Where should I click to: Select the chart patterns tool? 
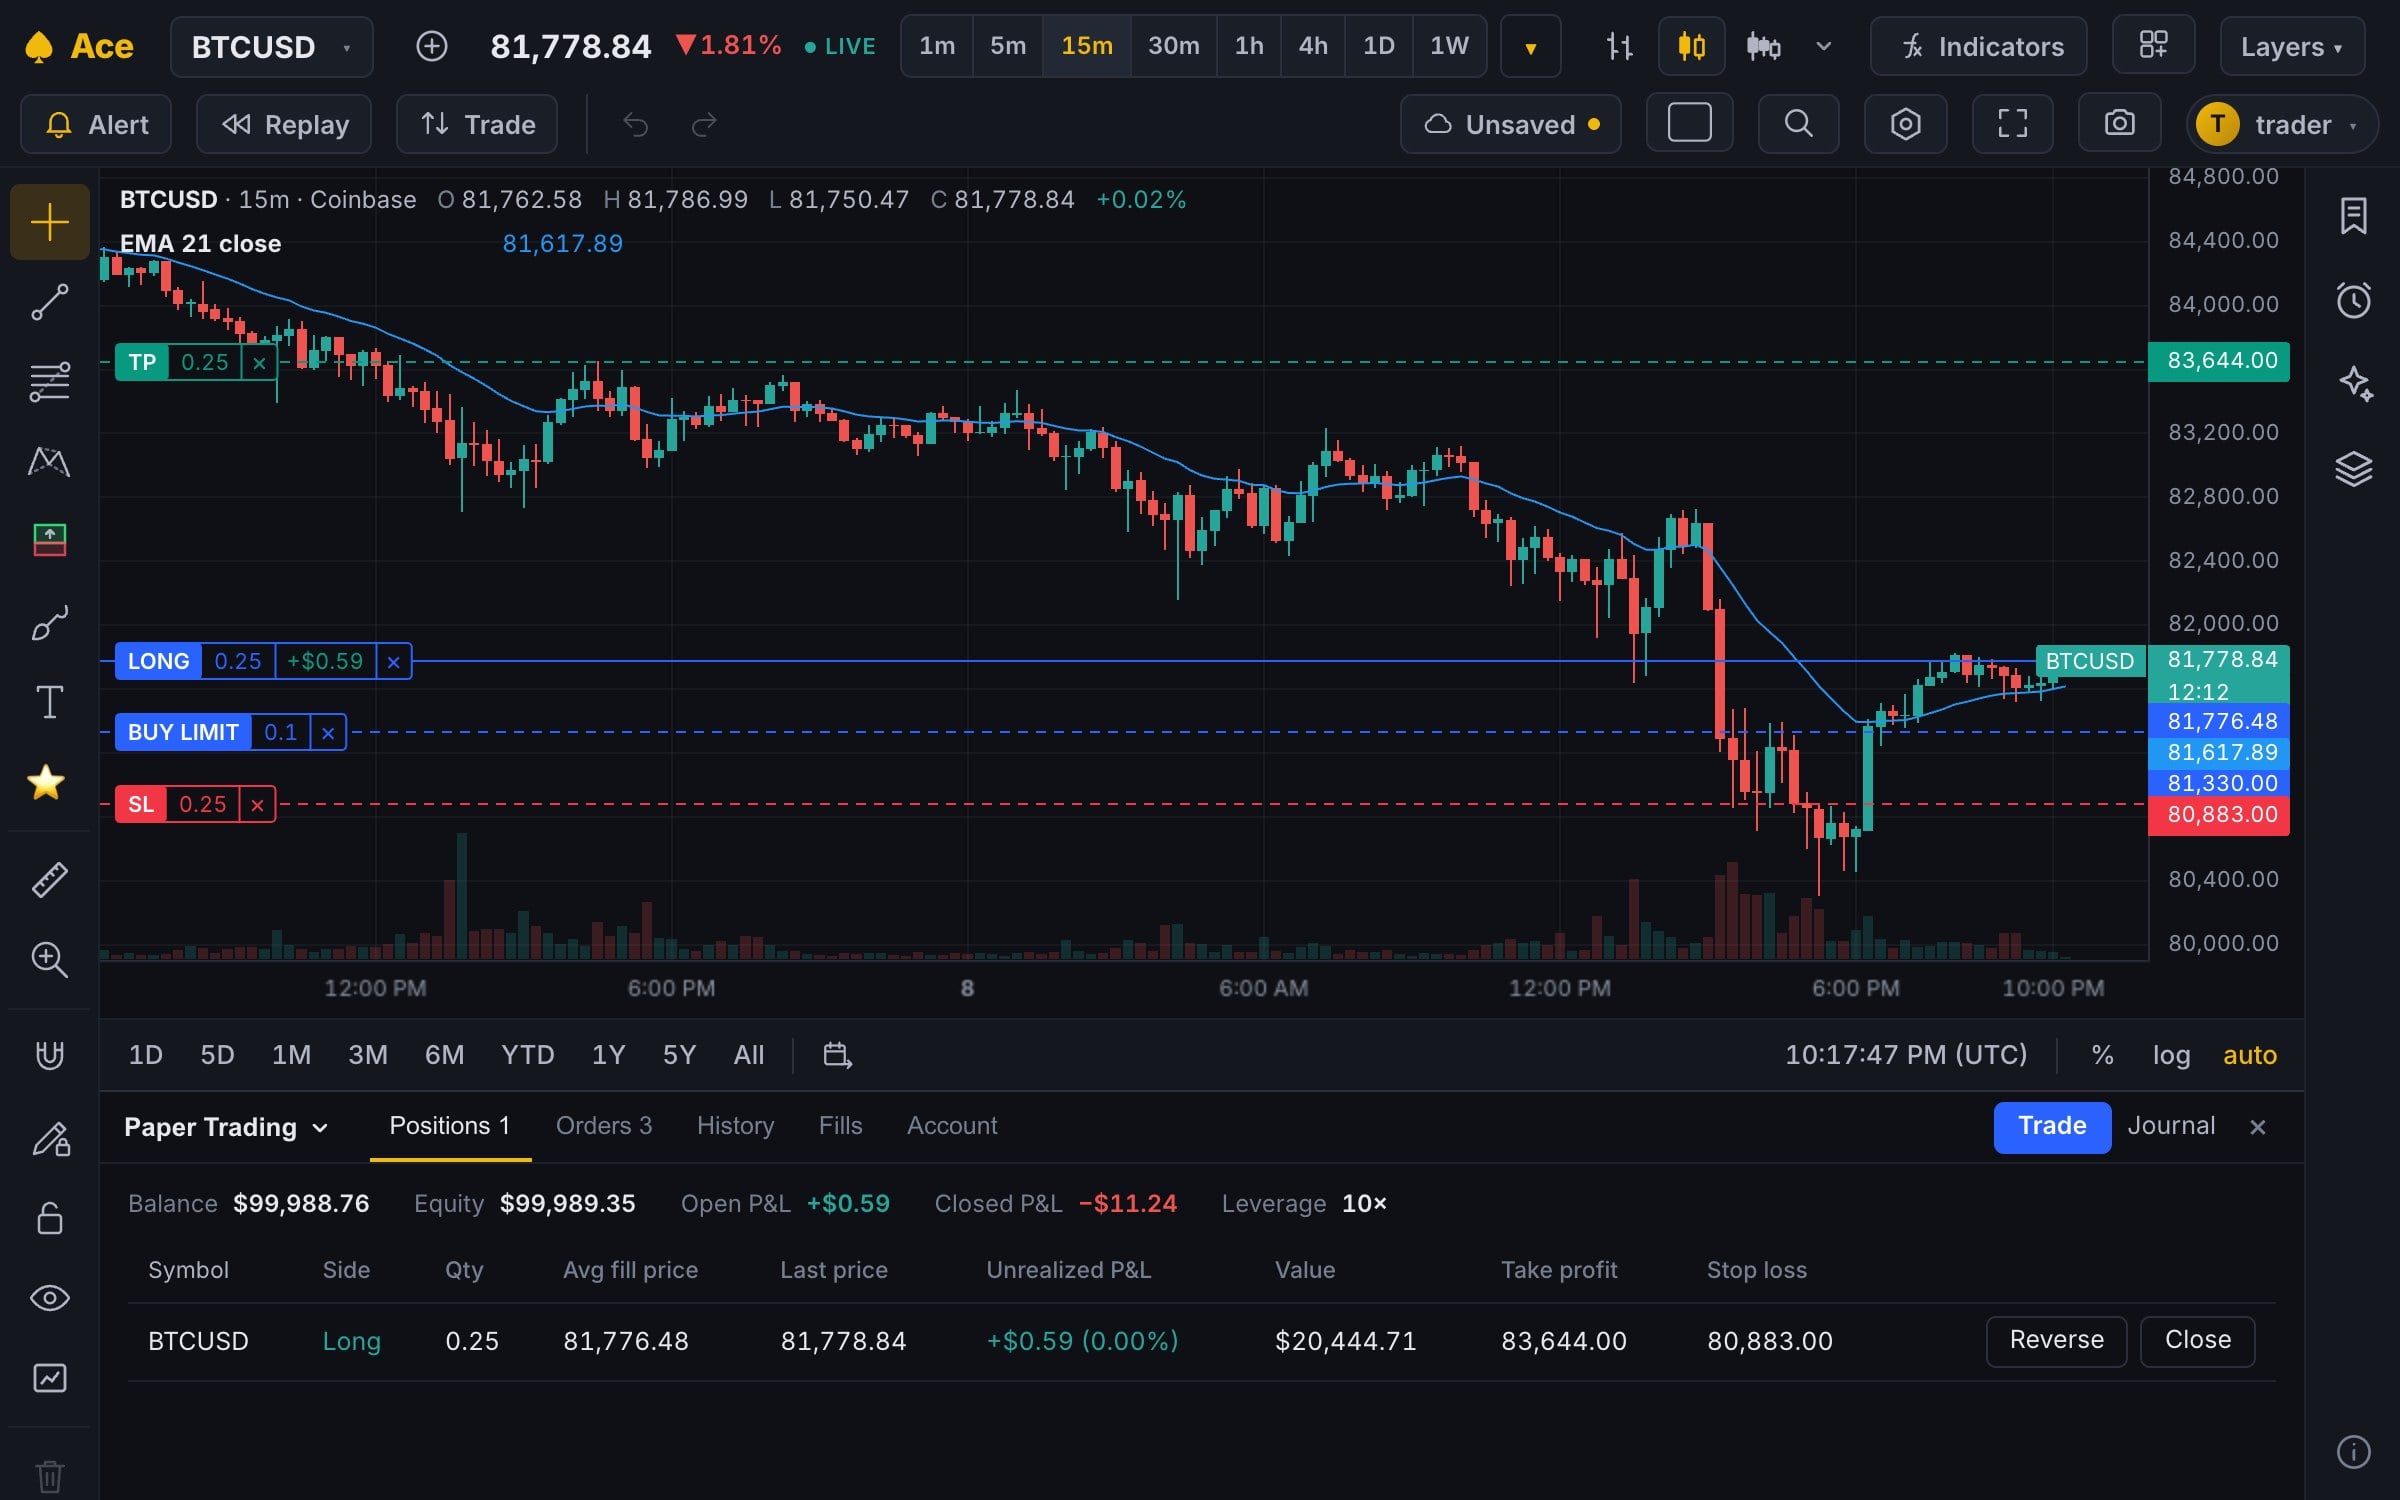click(49, 462)
